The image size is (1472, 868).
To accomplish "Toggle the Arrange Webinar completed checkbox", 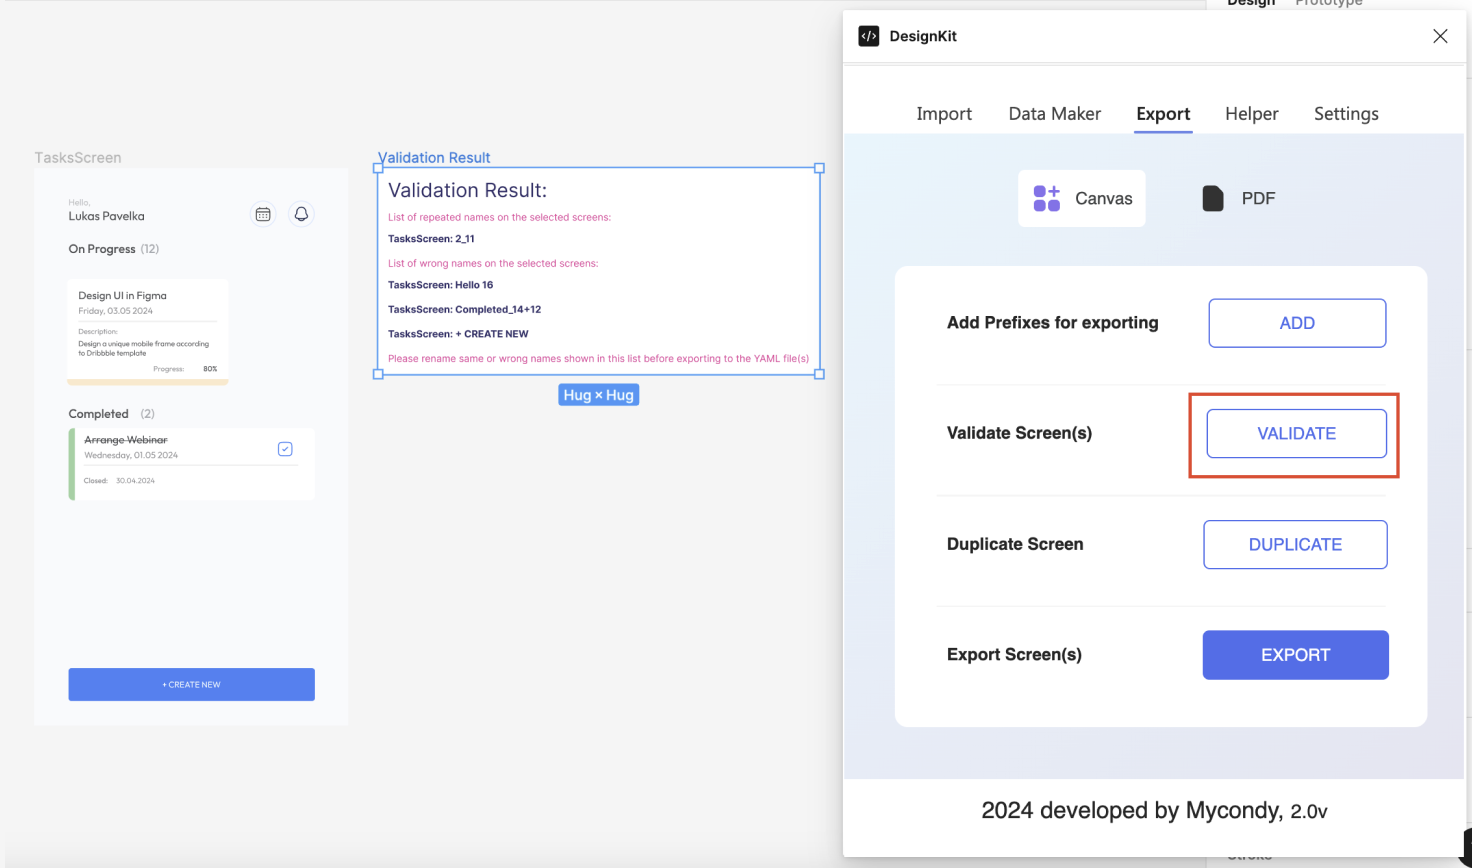I will [x=285, y=449].
